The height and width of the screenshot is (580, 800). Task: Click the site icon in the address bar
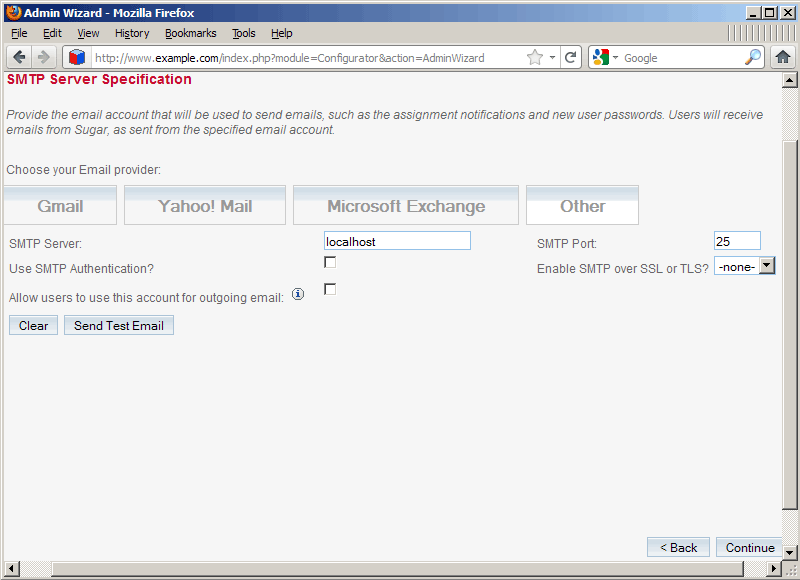pyautogui.click(x=77, y=57)
